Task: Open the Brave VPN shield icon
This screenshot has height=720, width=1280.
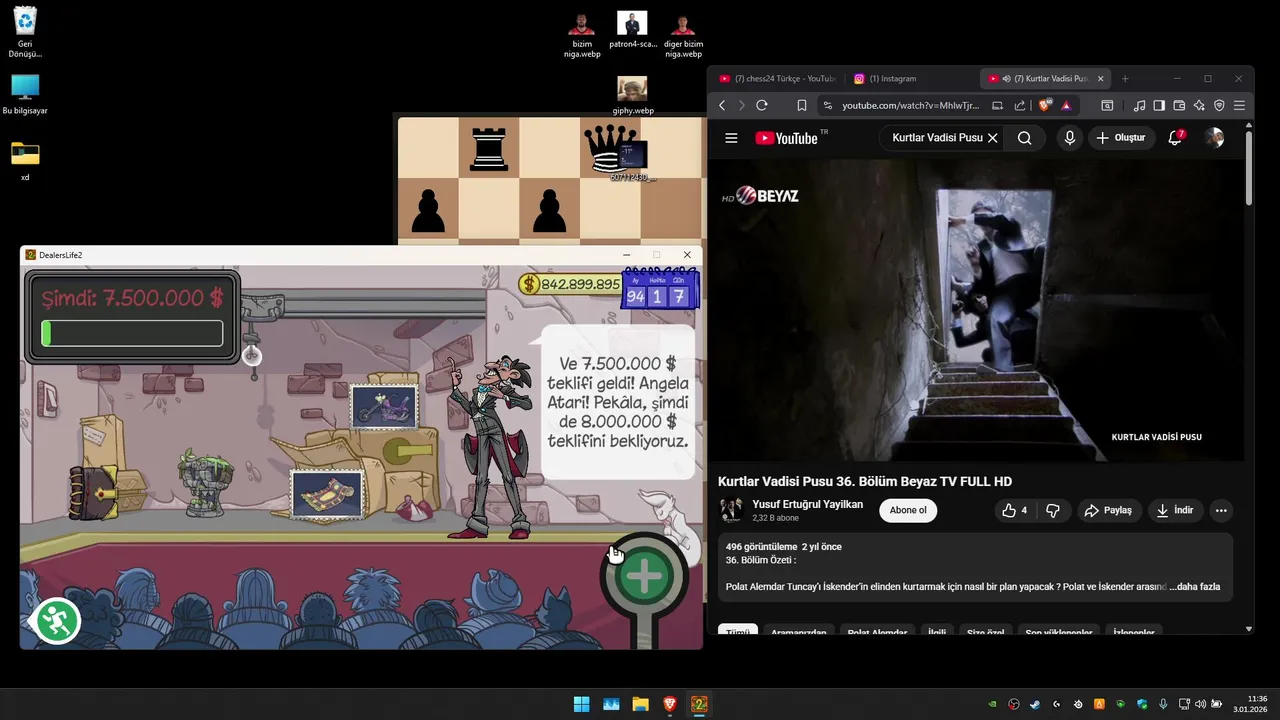Action: (x=1219, y=105)
